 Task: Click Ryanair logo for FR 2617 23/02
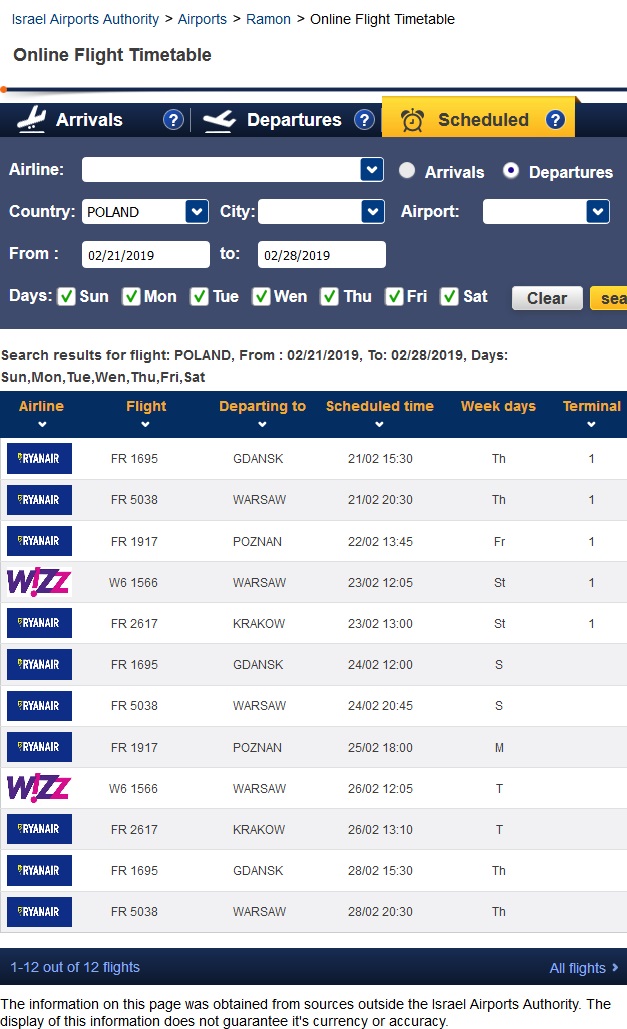[39, 623]
